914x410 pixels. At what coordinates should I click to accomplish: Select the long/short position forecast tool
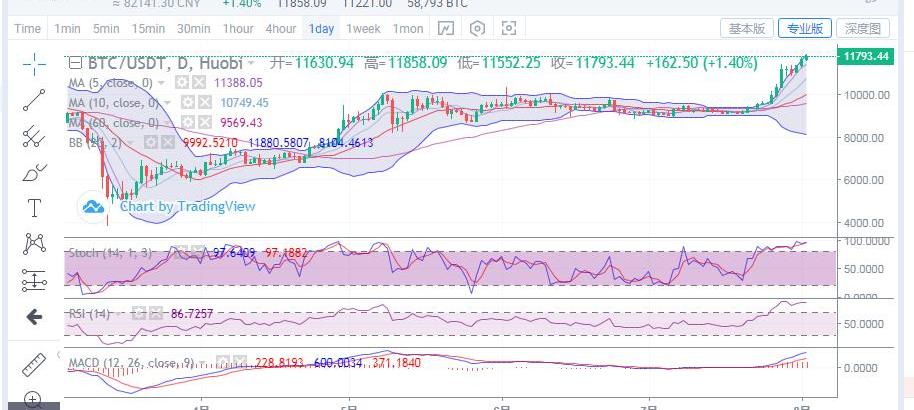coord(34,281)
